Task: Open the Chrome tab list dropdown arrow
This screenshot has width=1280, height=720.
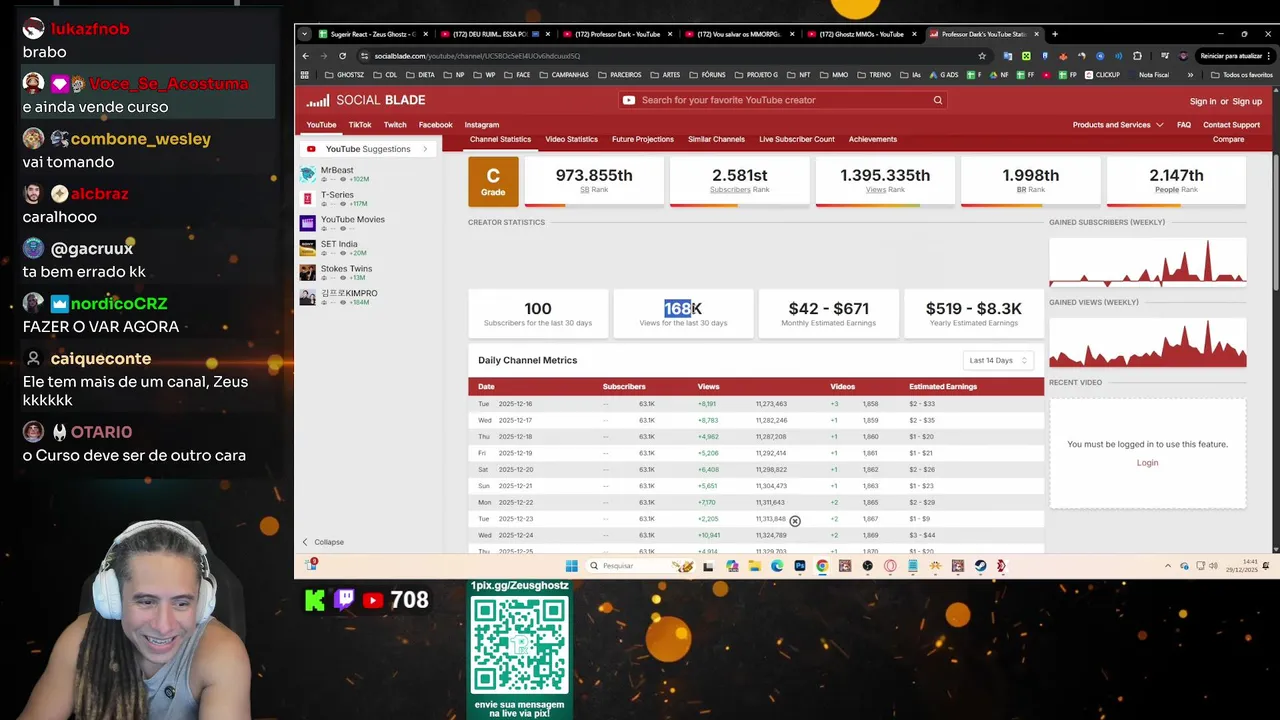Action: [x=305, y=34]
